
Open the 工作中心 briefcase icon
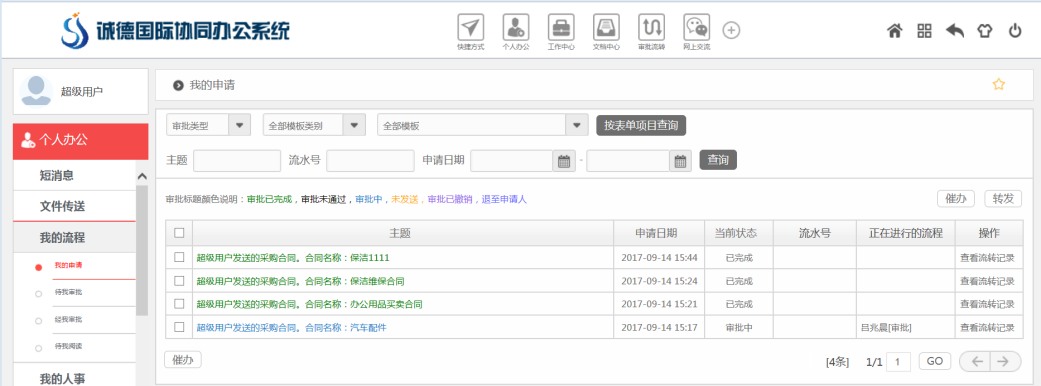coord(561,27)
